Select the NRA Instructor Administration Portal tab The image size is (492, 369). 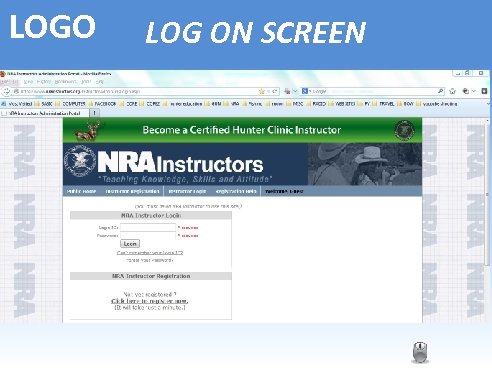[x=45, y=113]
